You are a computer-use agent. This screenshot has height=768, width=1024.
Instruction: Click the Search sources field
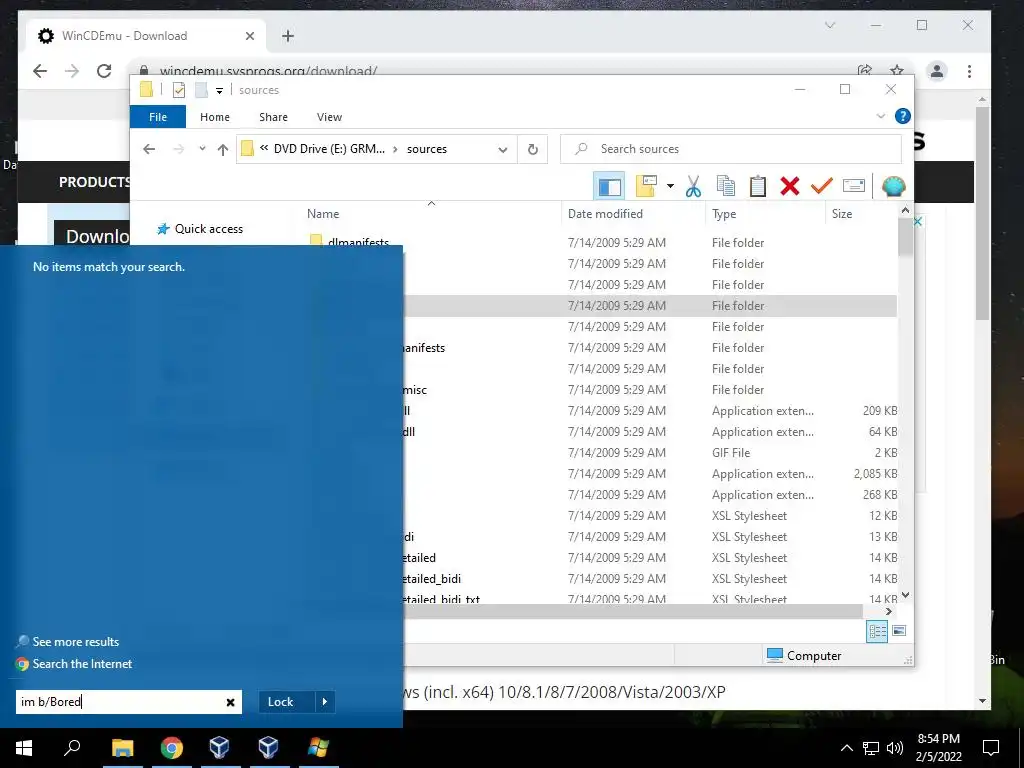coord(731,149)
